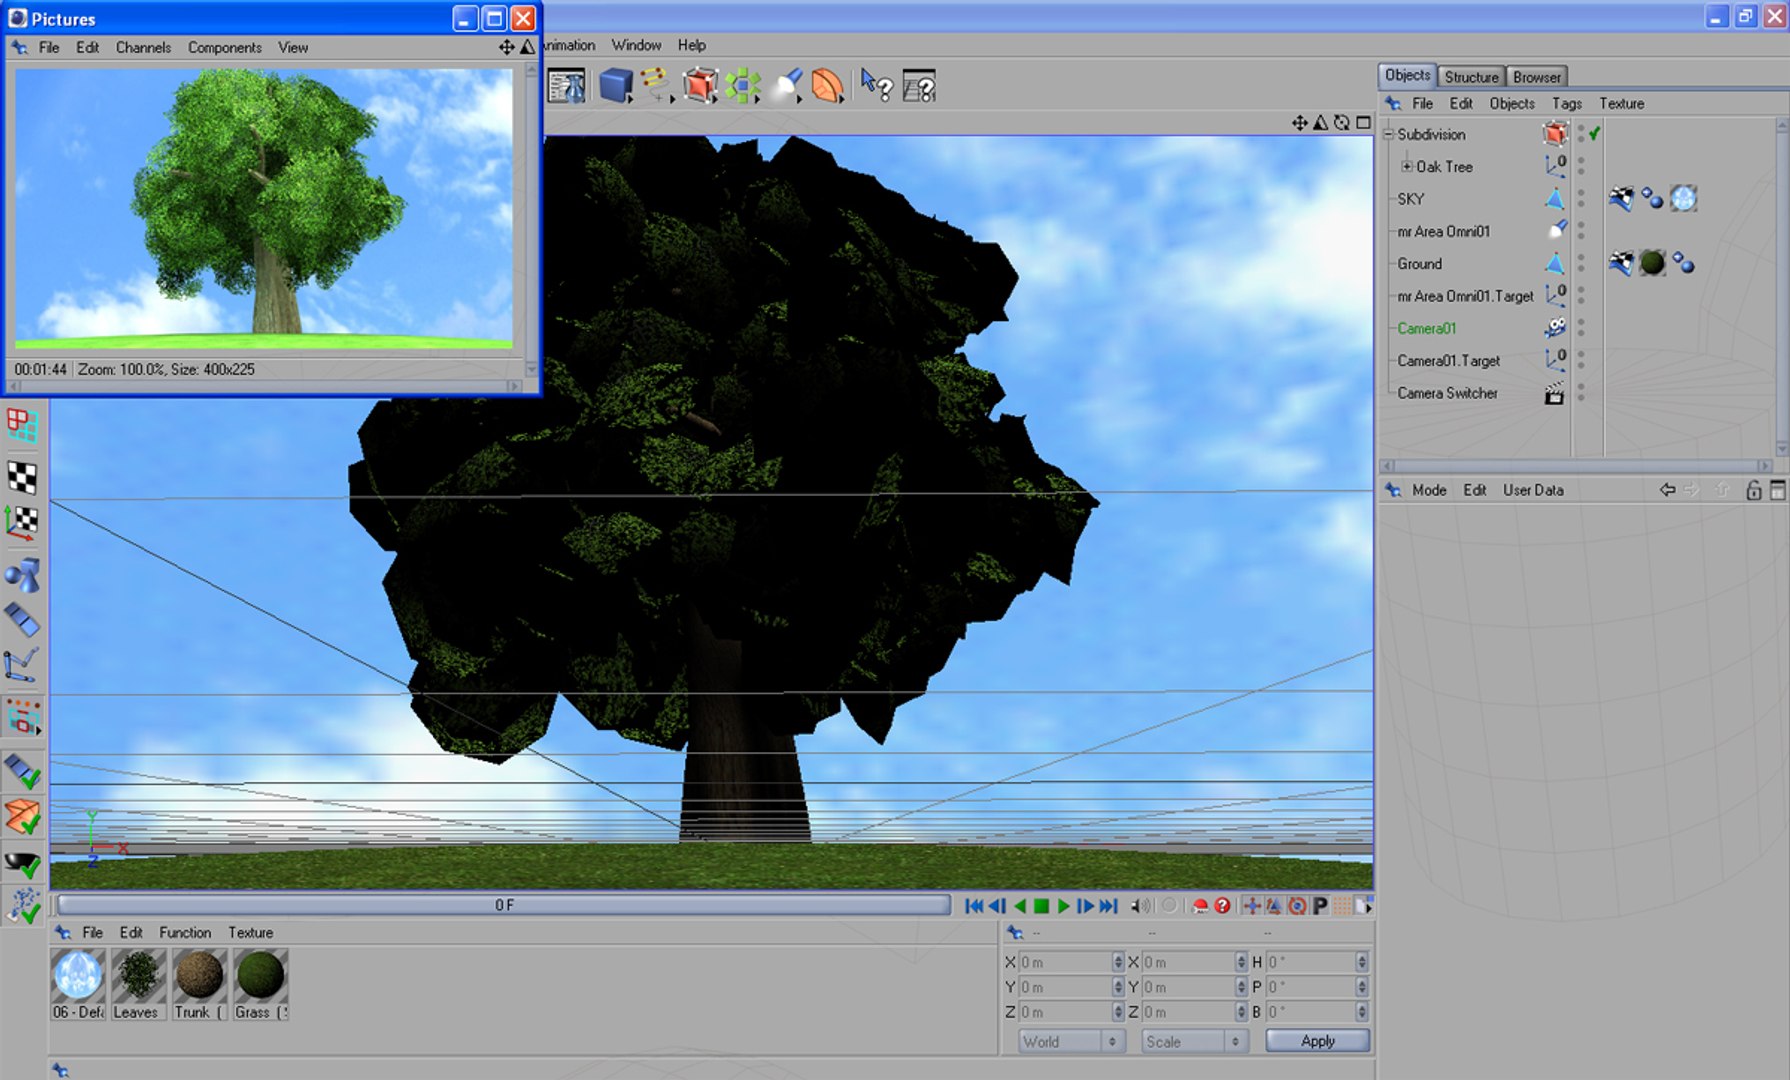
Task: Toggle the sound speaker in timeline
Action: click(1140, 906)
